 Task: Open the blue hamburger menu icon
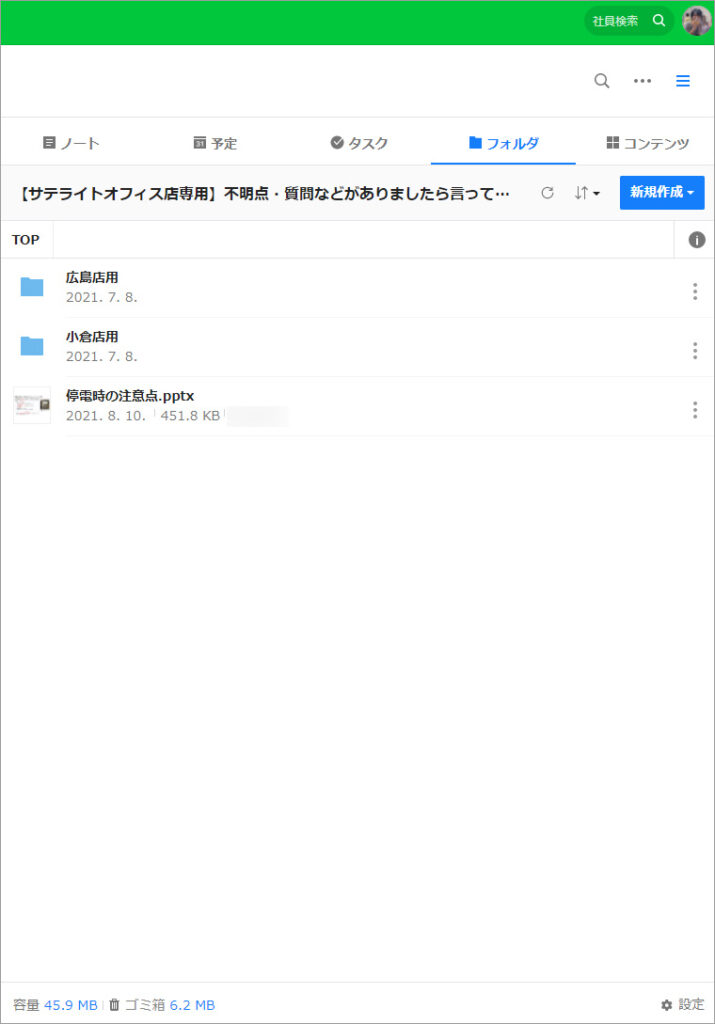683,81
